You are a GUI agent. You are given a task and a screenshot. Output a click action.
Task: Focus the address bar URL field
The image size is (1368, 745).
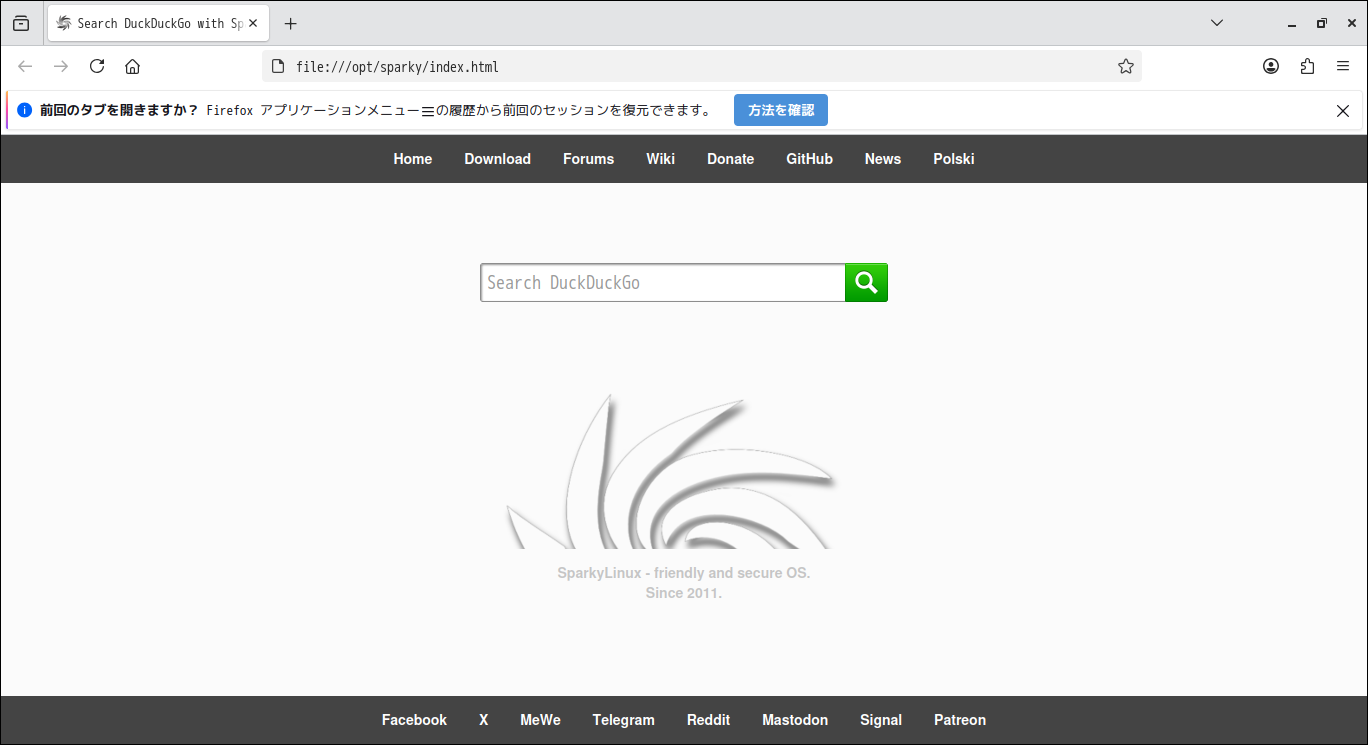700,67
